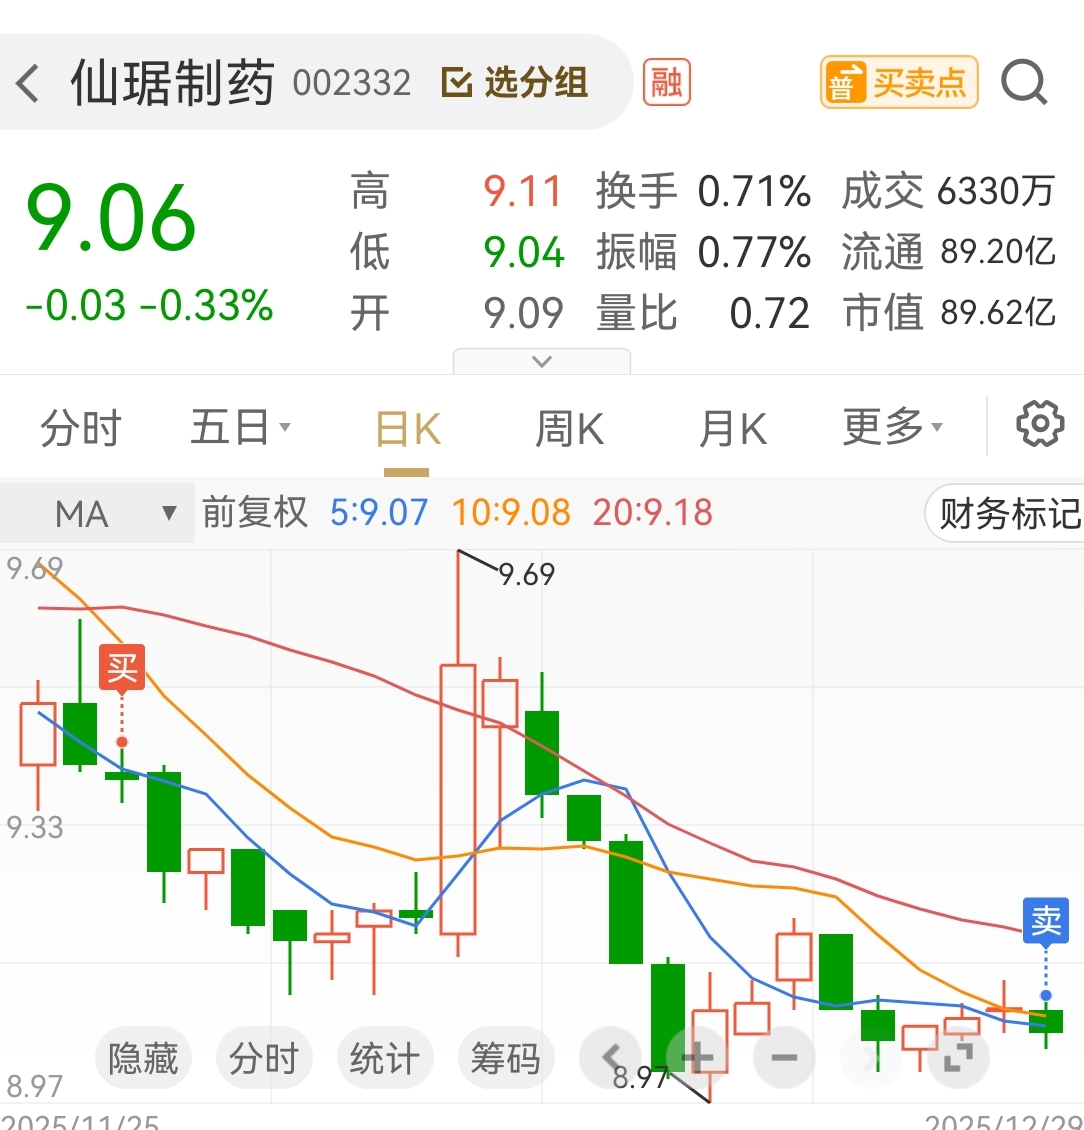This screenshot has height=1130, width=1084.
Task: Open the 筹码 chip distribution button
Action: (x=506, y=1059)
